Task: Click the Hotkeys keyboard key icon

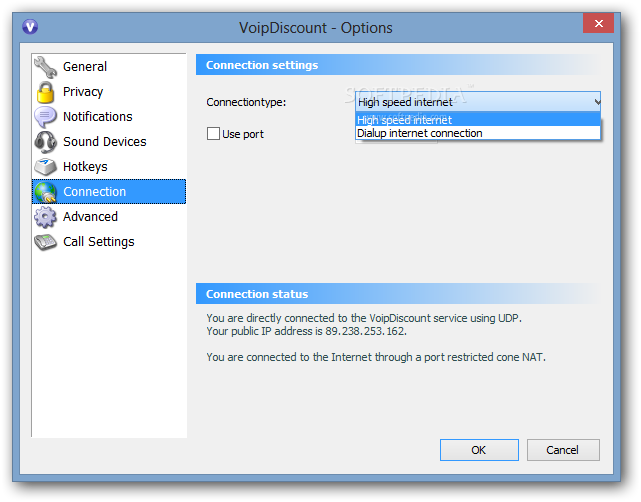Action: (45, 167)
